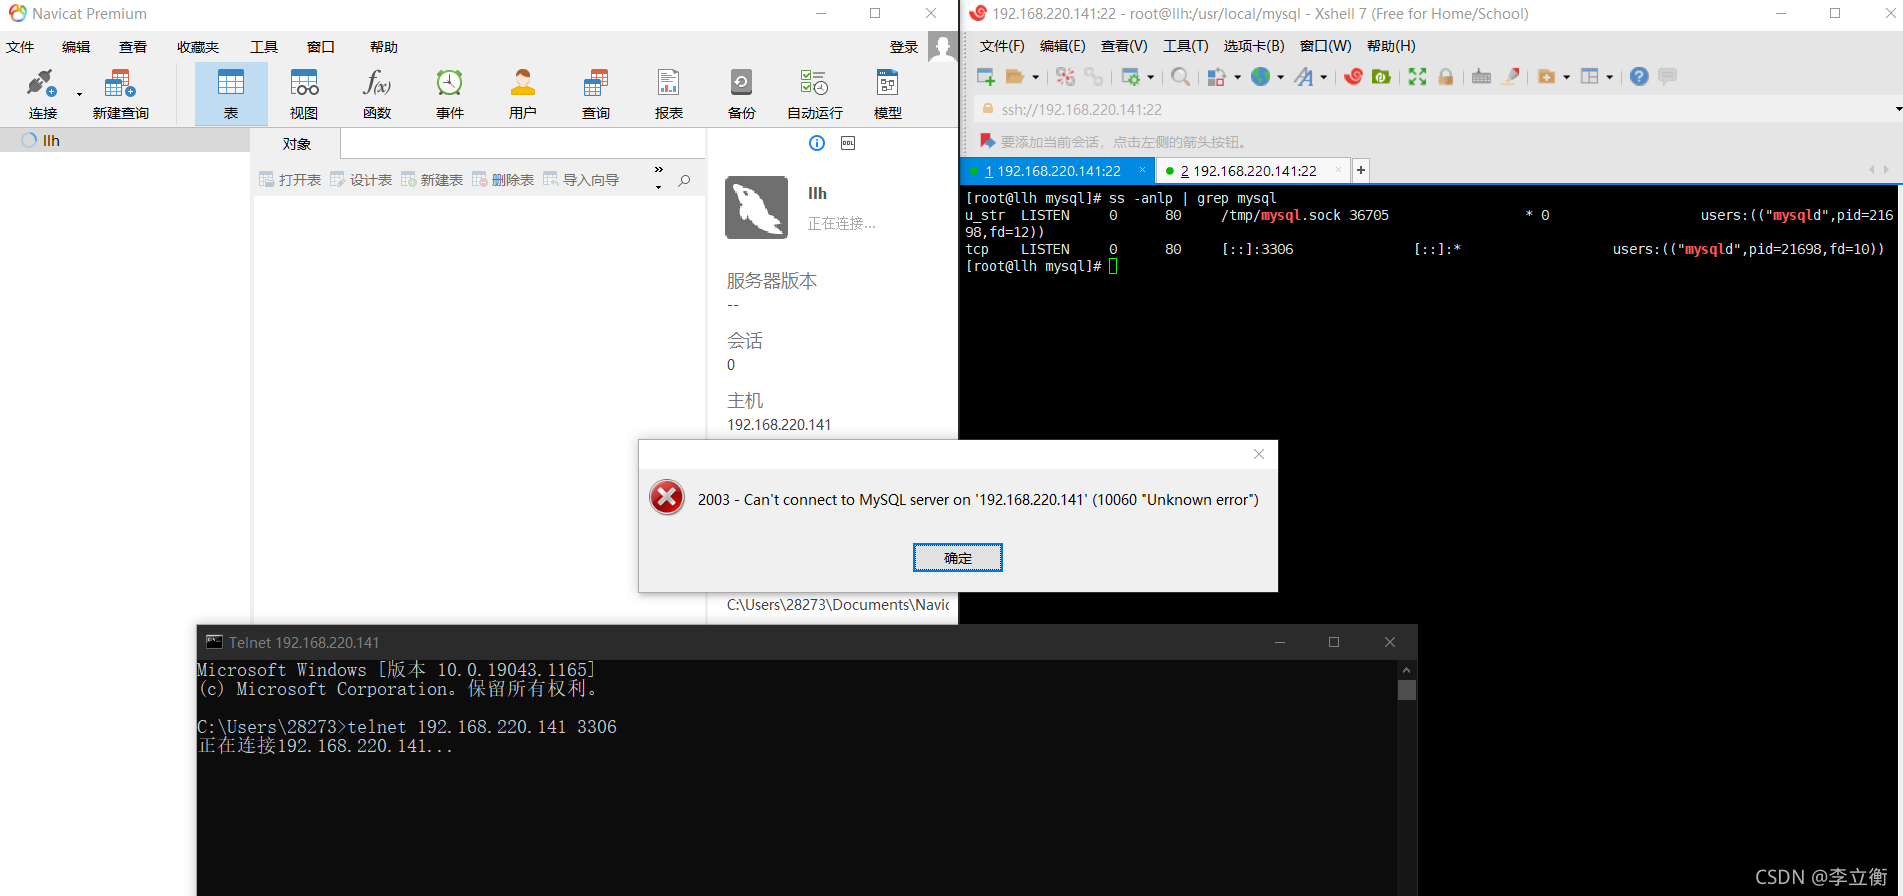1903x896 pixels.
Task: Open Navicat 编辑 menu
Action: click(x=76, y=47)
